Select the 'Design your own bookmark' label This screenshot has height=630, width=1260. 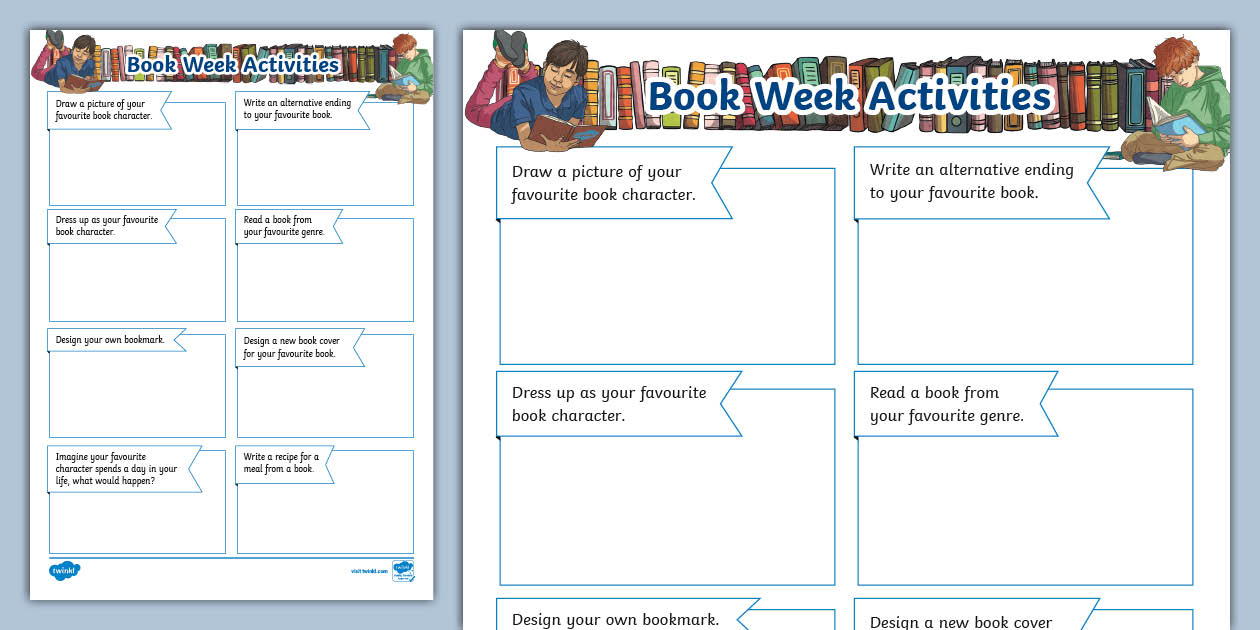click(615, 619)
